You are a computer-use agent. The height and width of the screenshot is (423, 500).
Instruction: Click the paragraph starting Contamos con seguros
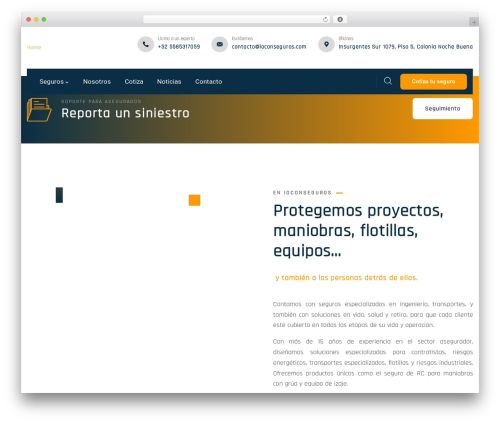(x=373, y=314)
